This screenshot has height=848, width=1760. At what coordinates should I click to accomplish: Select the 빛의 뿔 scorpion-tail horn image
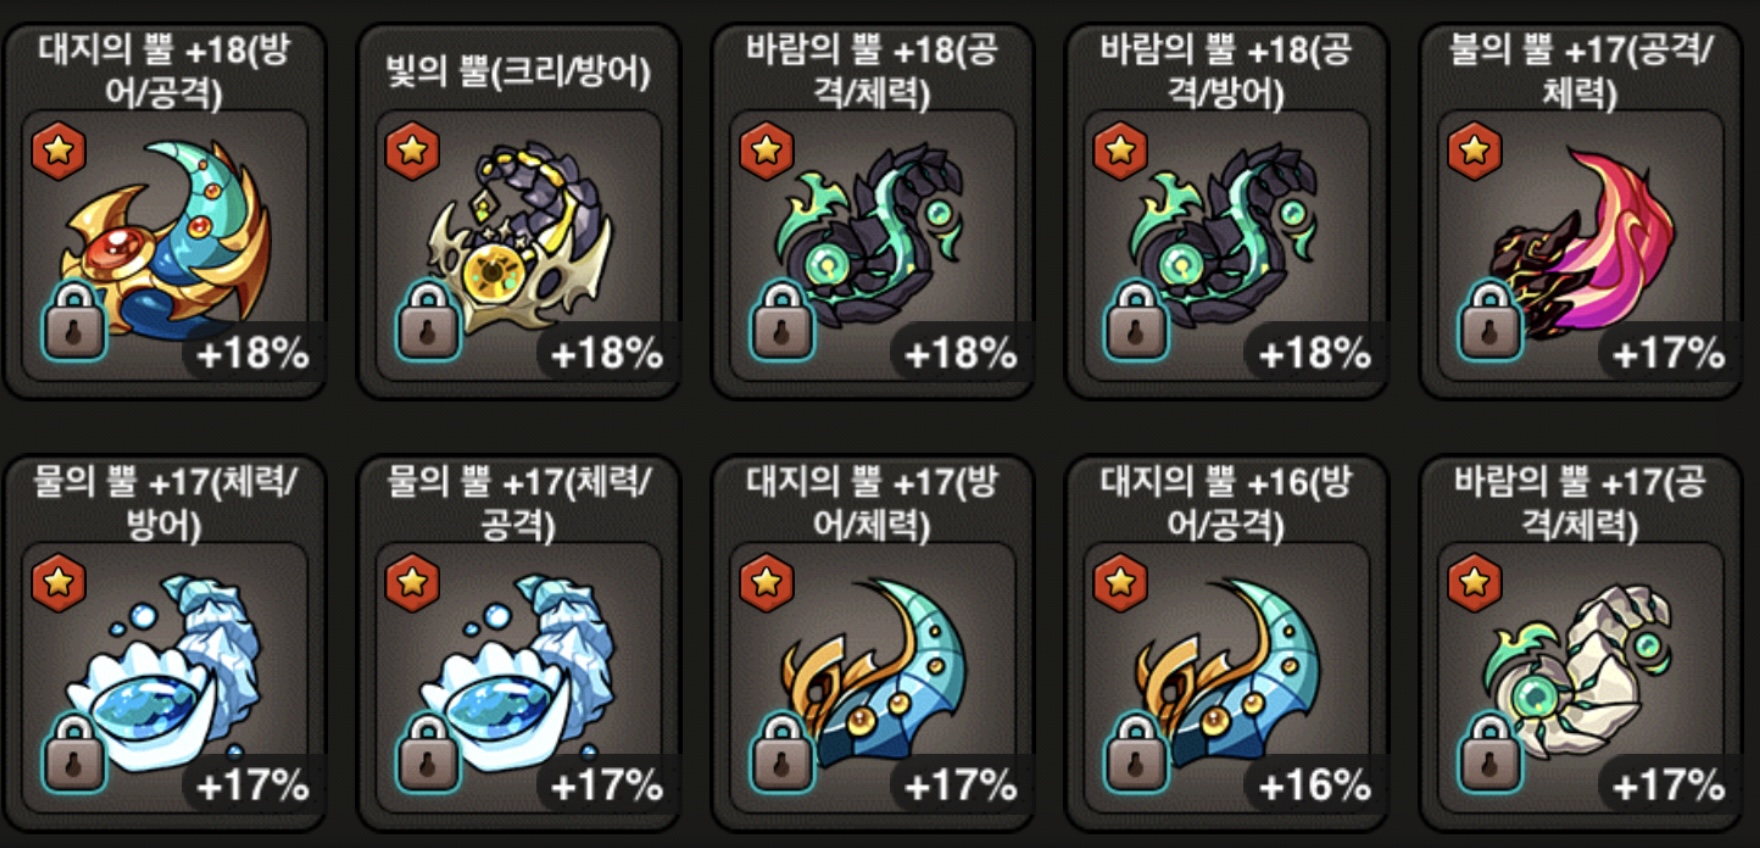point(520,236)
